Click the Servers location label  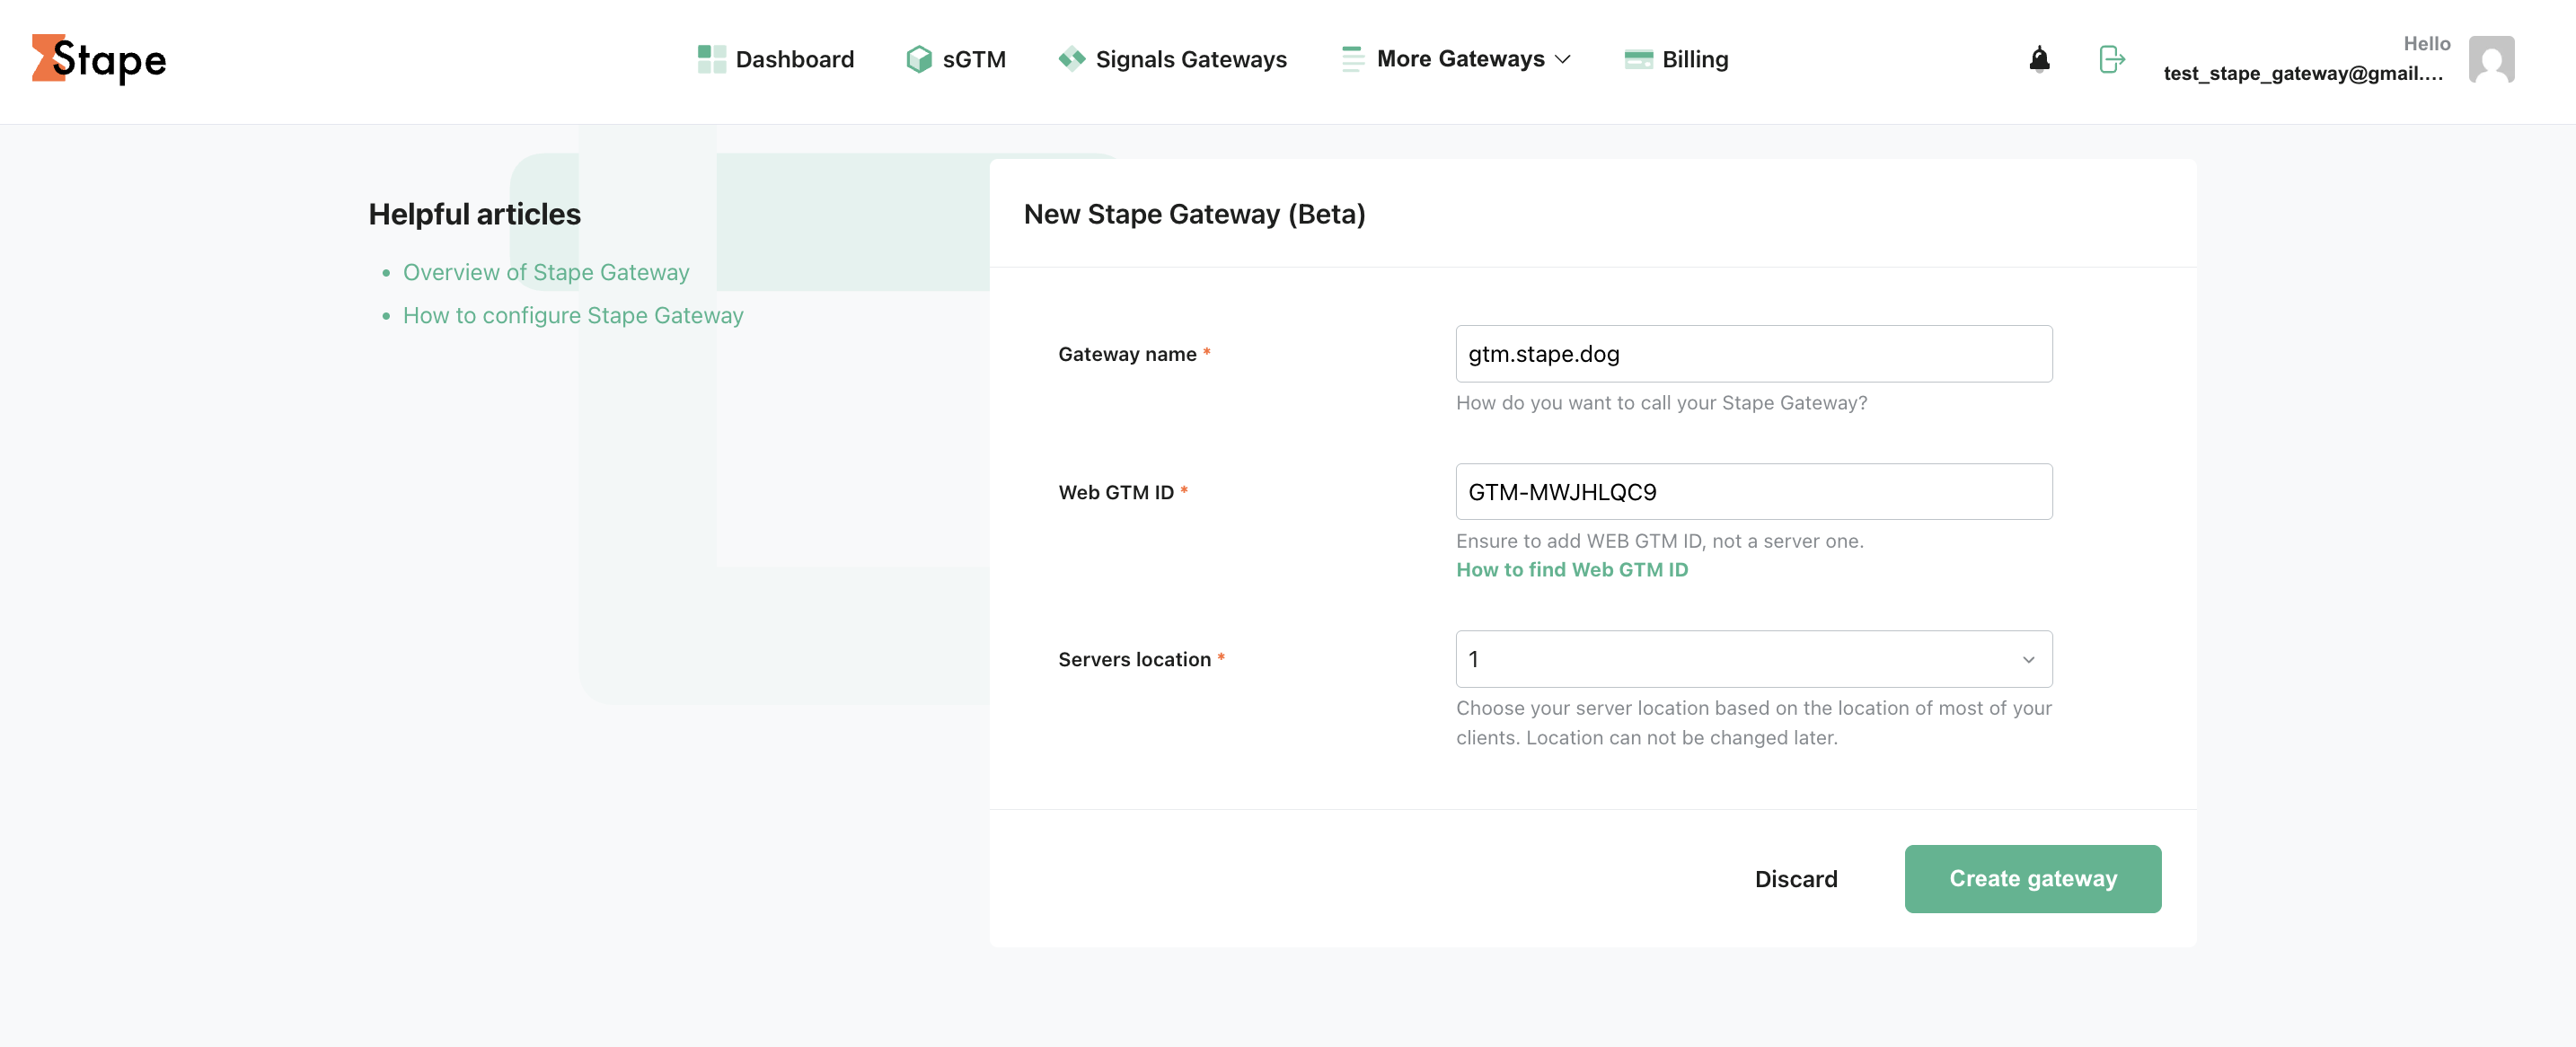[x=1134, y=659]
